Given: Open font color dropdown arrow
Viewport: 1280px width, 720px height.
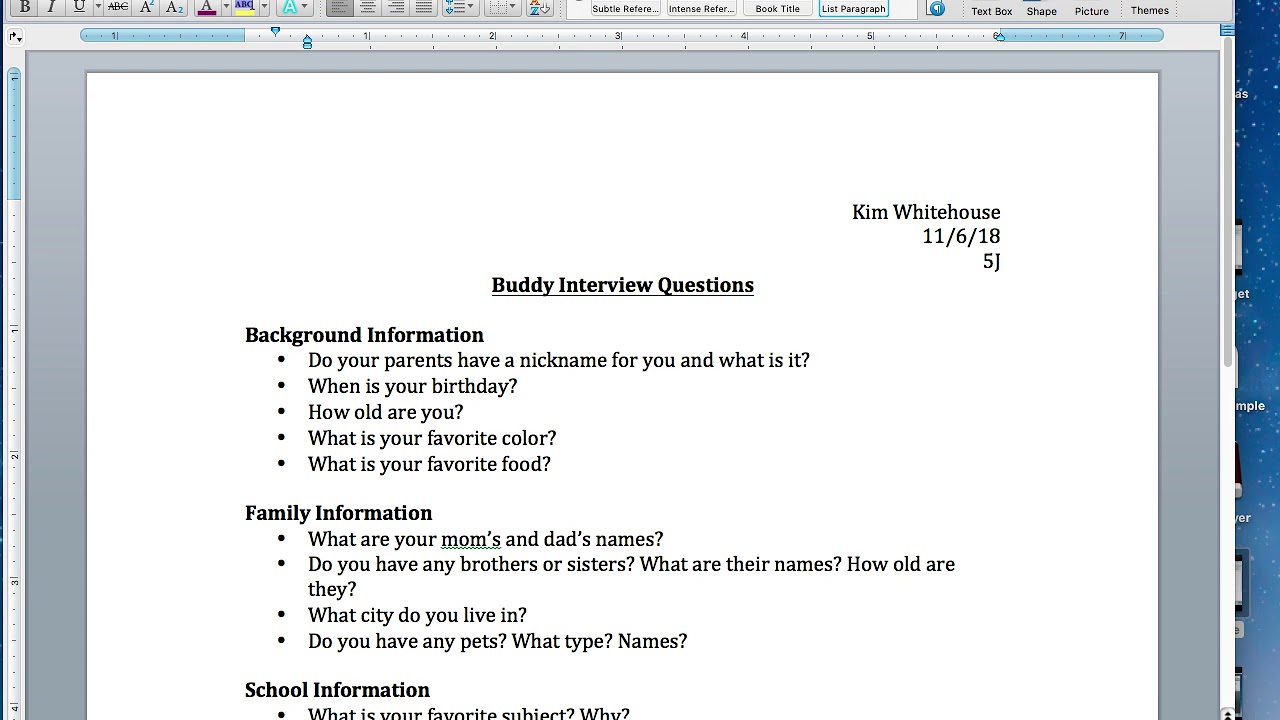Looking at the screenshot, I should 226,7.
